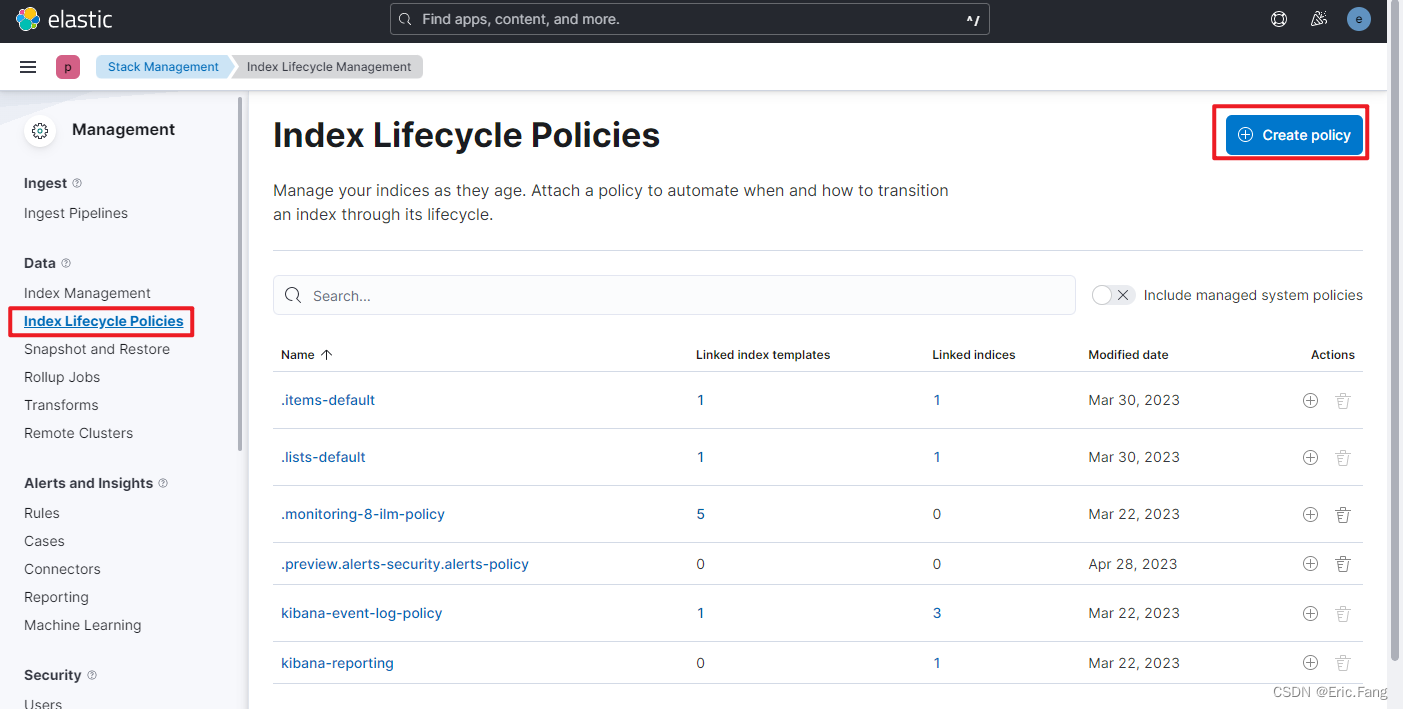
Task: Open the help menu
Action: click(1279, 18)
